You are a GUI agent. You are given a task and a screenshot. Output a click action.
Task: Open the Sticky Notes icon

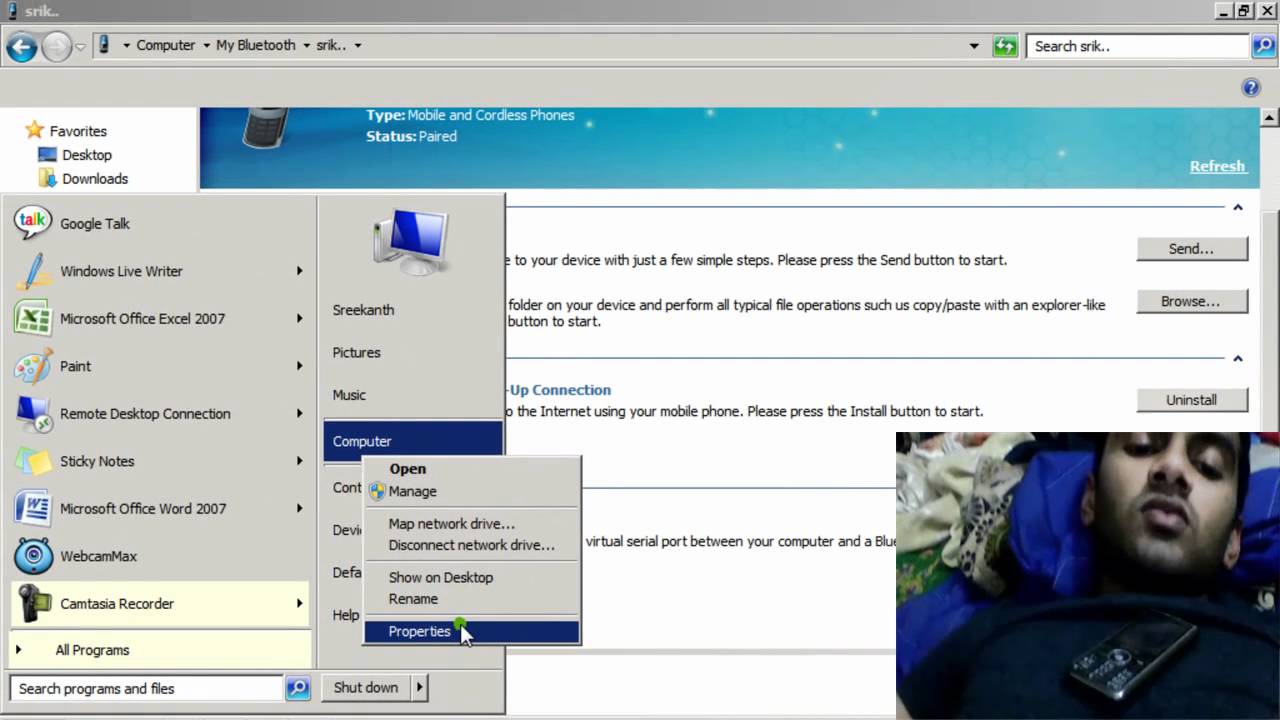tap(33, 461)
